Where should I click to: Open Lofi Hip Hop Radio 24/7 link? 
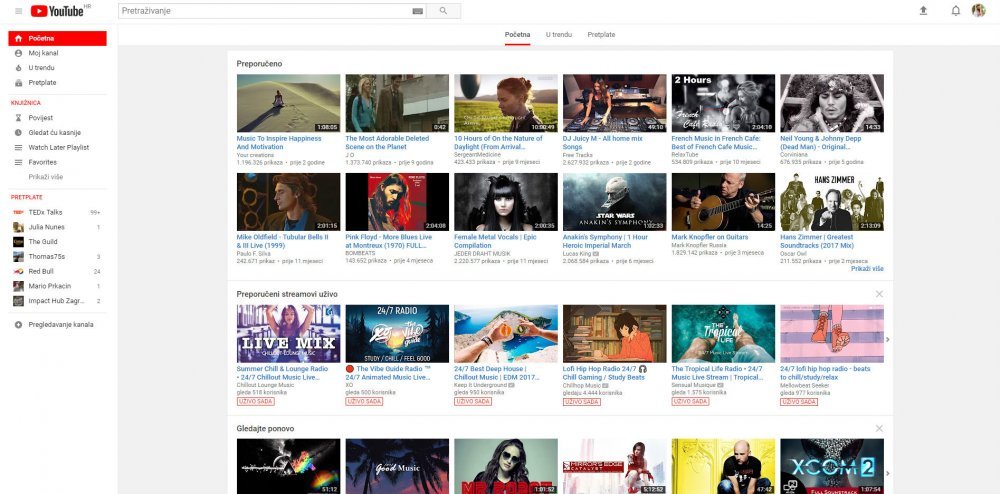[x=605, y=373]
